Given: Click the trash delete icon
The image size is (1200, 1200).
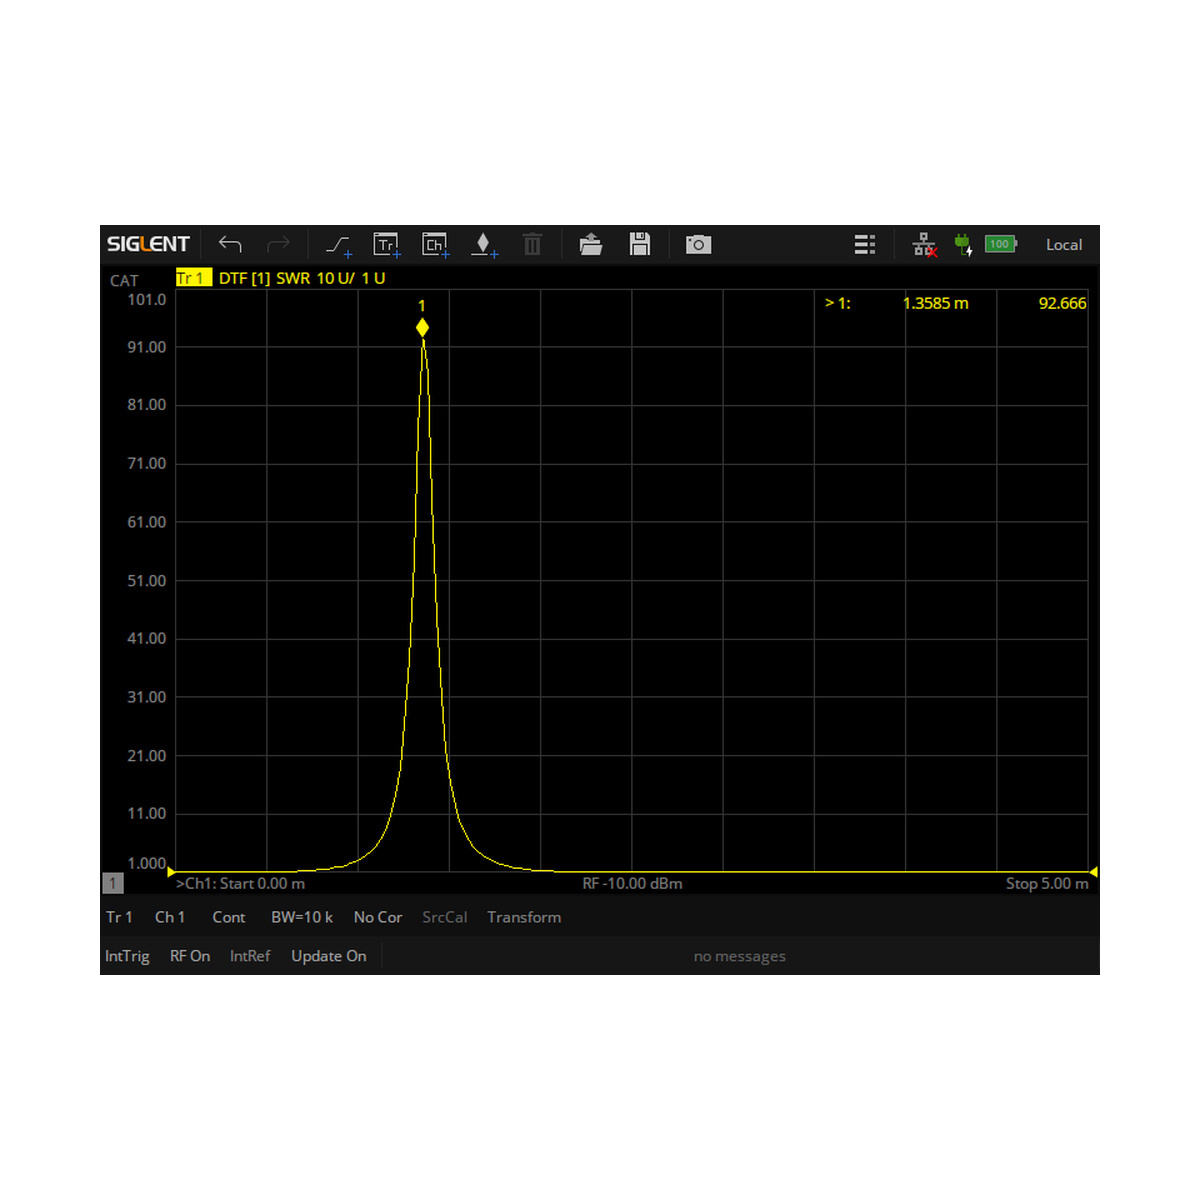Looking at the screenshot, I should point(532,244).
